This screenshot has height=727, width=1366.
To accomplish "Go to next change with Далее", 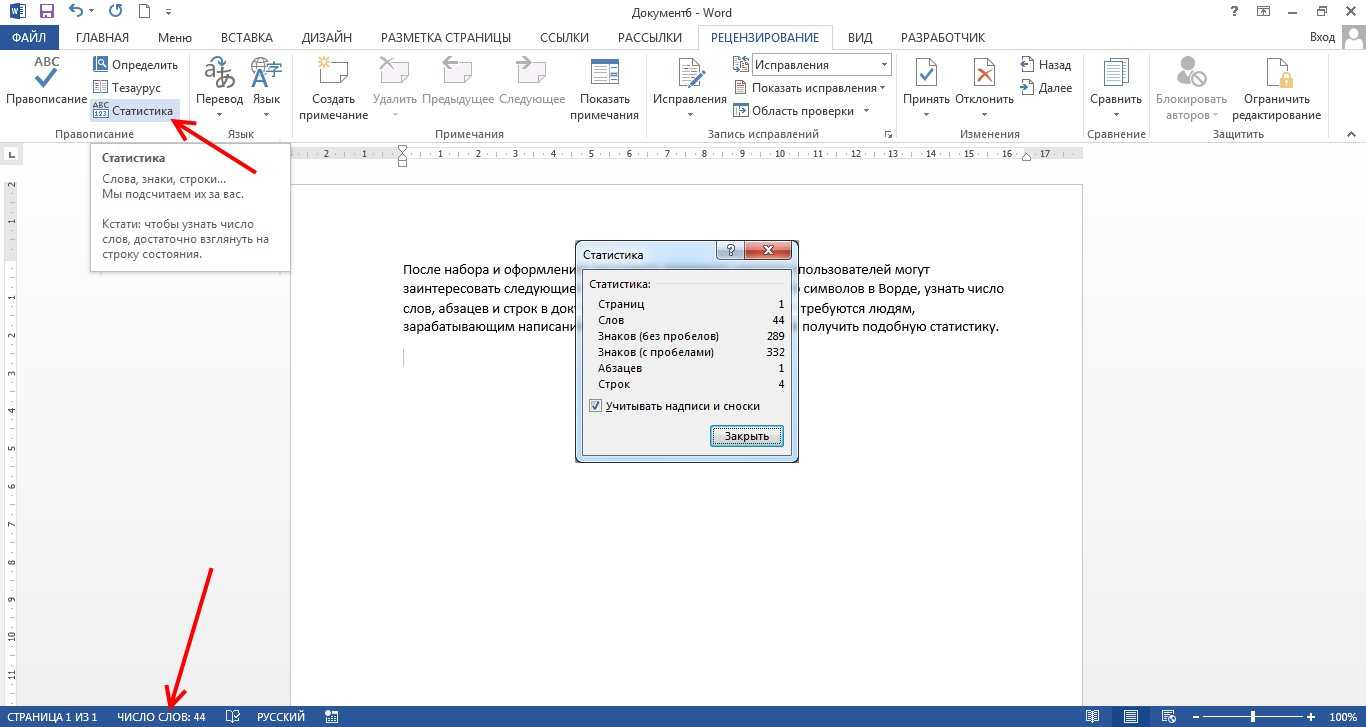I will [x=1045, y=88].
